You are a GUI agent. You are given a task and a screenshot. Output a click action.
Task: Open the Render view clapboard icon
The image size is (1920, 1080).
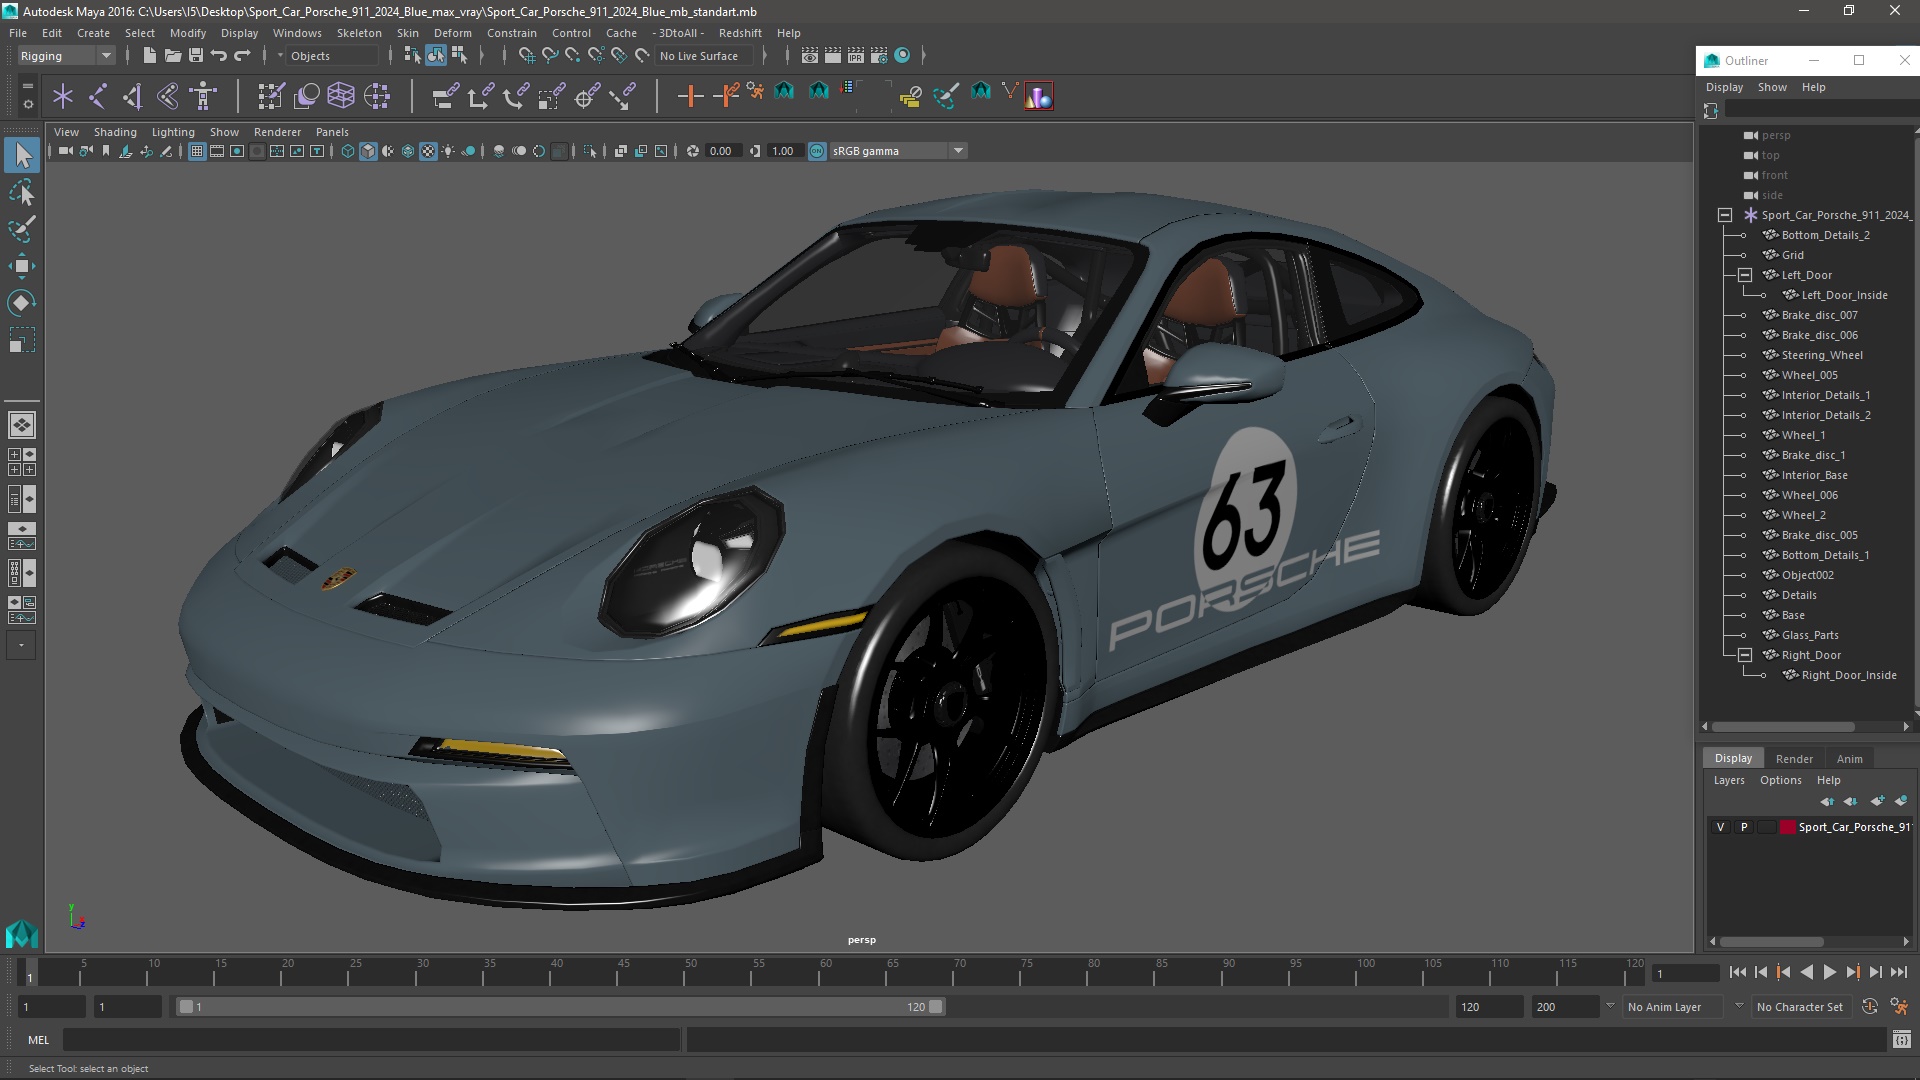(x=809, y=56)
